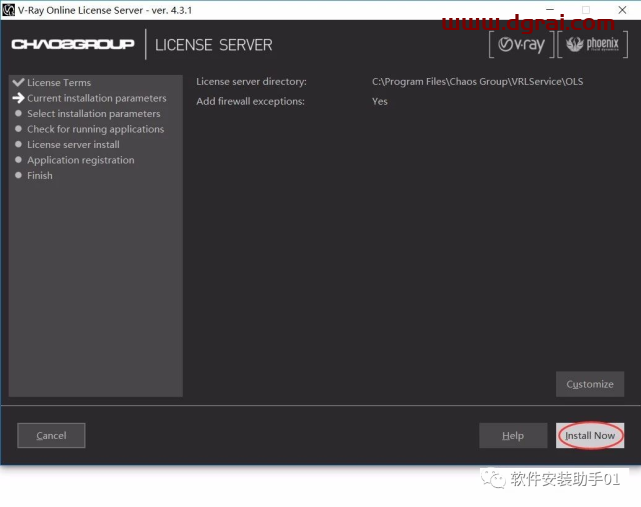Viewport: 641px width, 507px height.
Task: Select the License Terms step
Action: coord(59,83)
